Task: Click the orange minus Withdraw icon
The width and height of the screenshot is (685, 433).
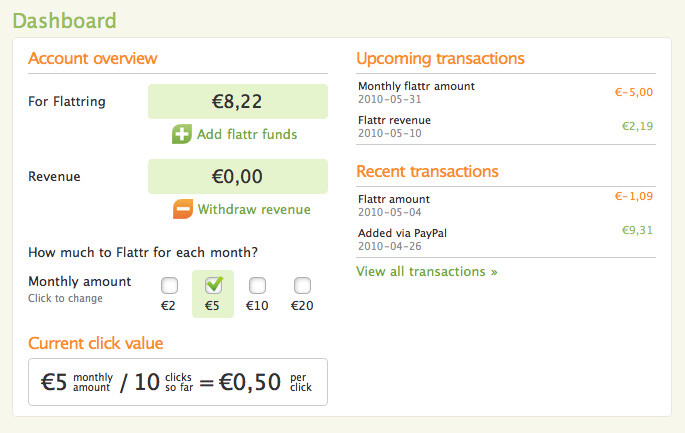Action: (x=183, y=209)
